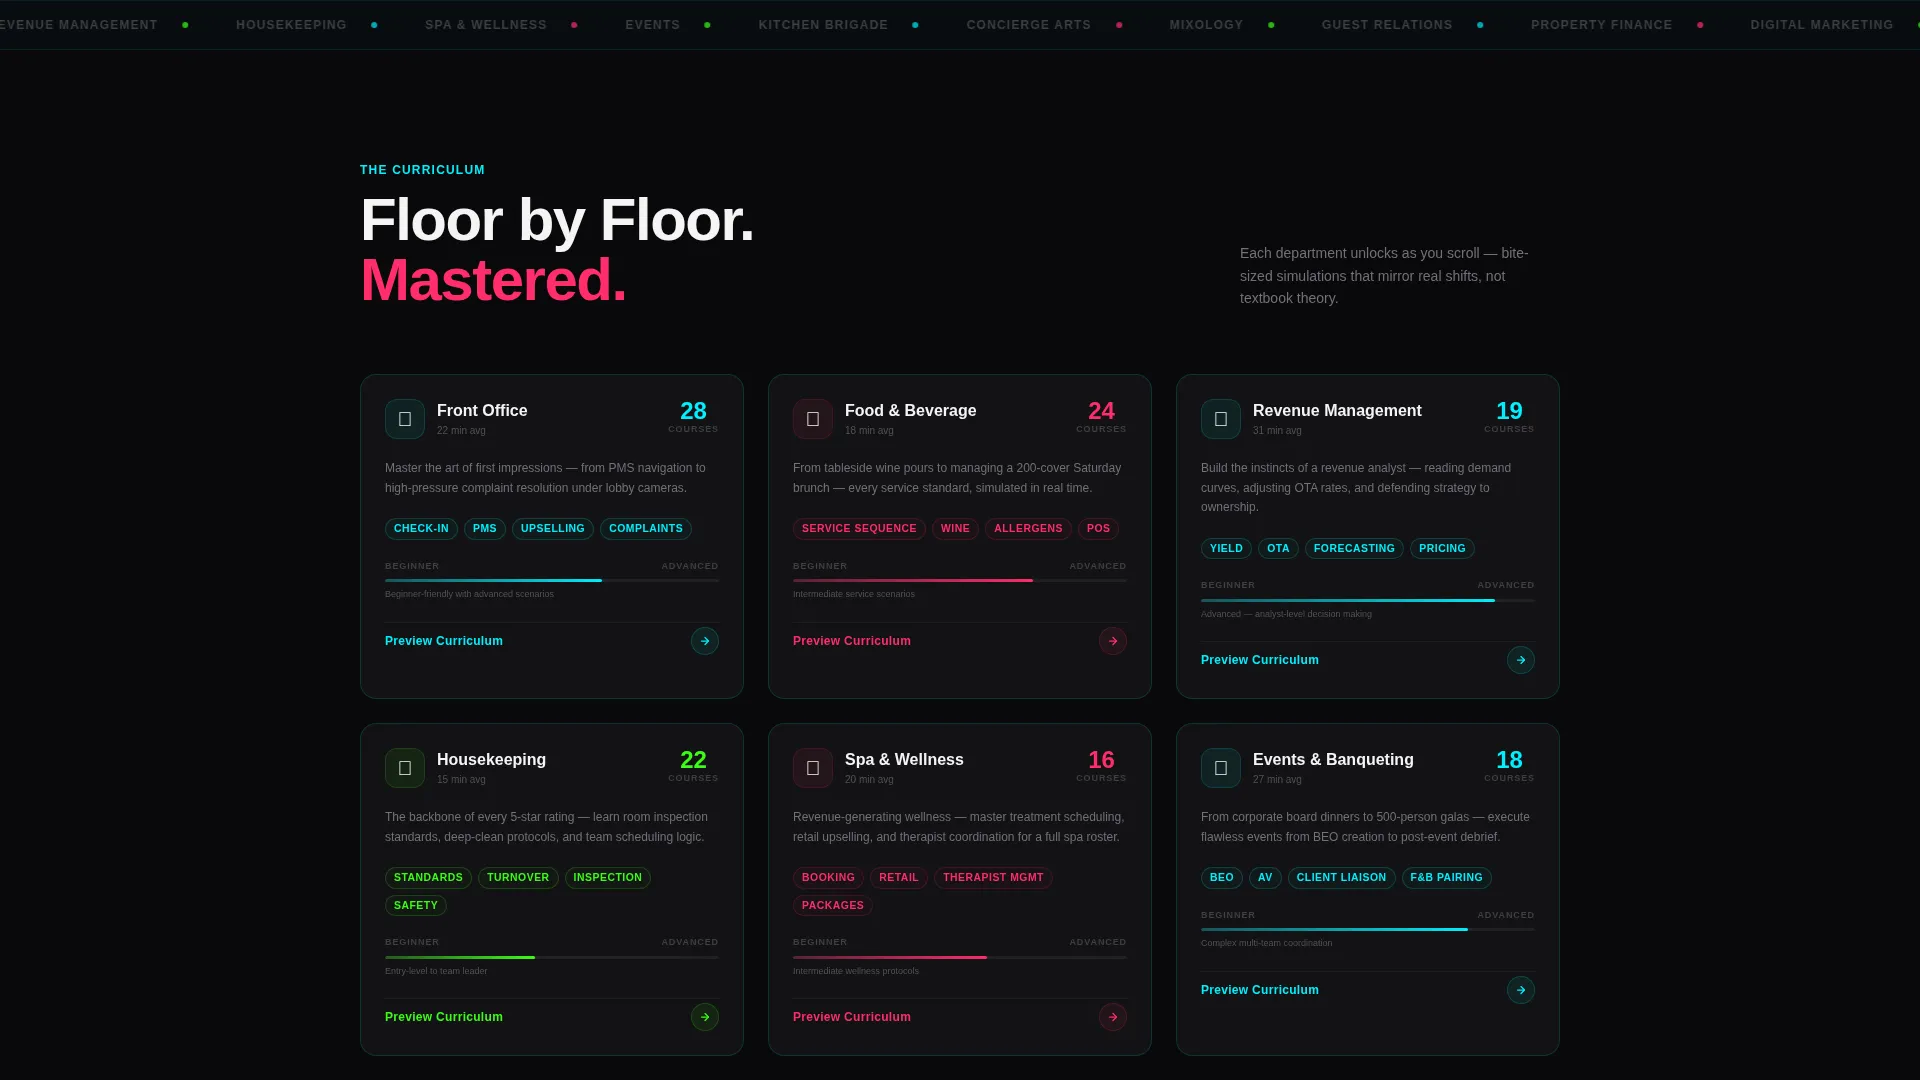Click the arrow icon in Revenue Management card
1920x1080 pixels.
1521,660
